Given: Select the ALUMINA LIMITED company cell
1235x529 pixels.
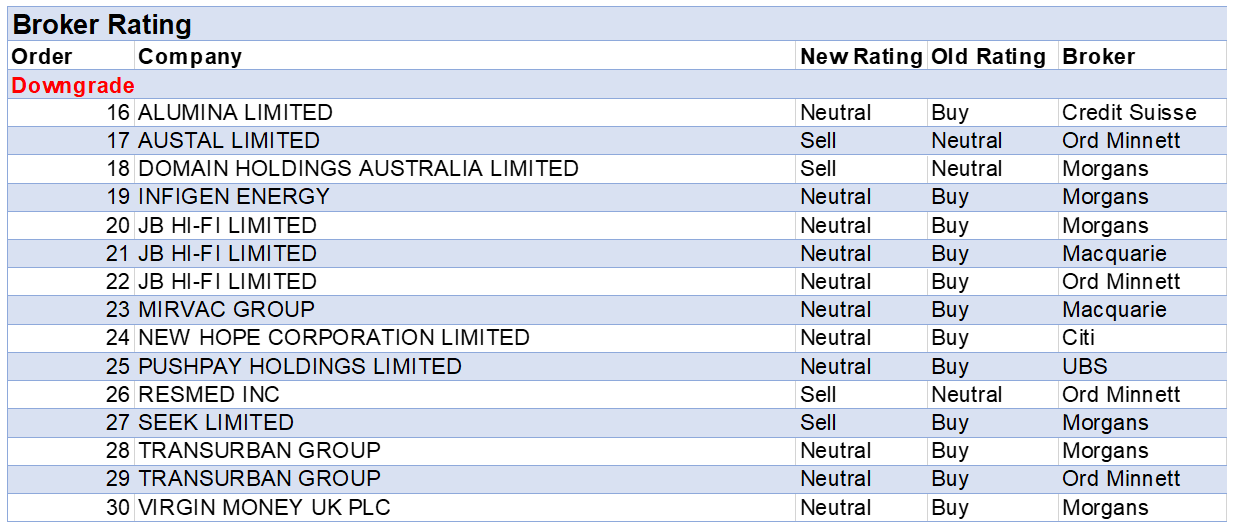Looking at the screenshot, I should (235, 113).
